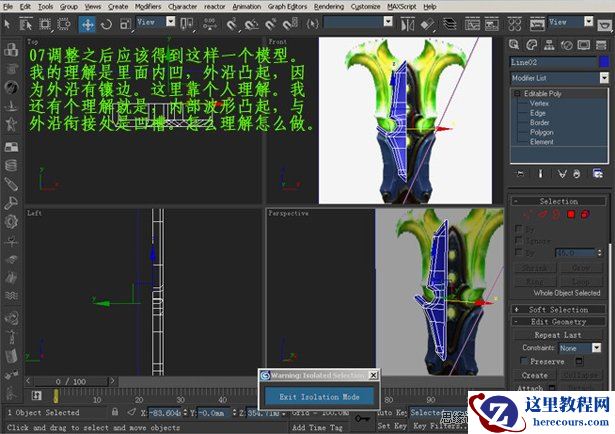Toggle Select and Manipulate tool
The height and width of the screenshot is (434, 615).
coord(210,24)
